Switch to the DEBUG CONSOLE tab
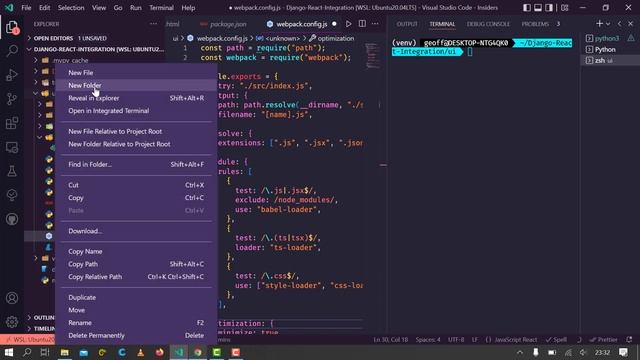 (x=488, y=24)
